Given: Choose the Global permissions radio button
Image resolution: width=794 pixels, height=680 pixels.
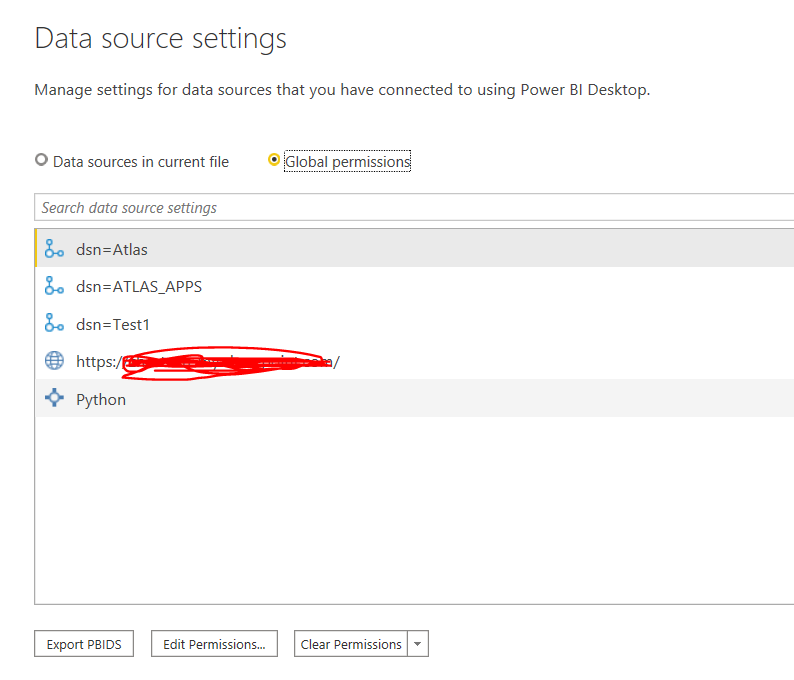Looking at the screenshot, I should (274, 160).
